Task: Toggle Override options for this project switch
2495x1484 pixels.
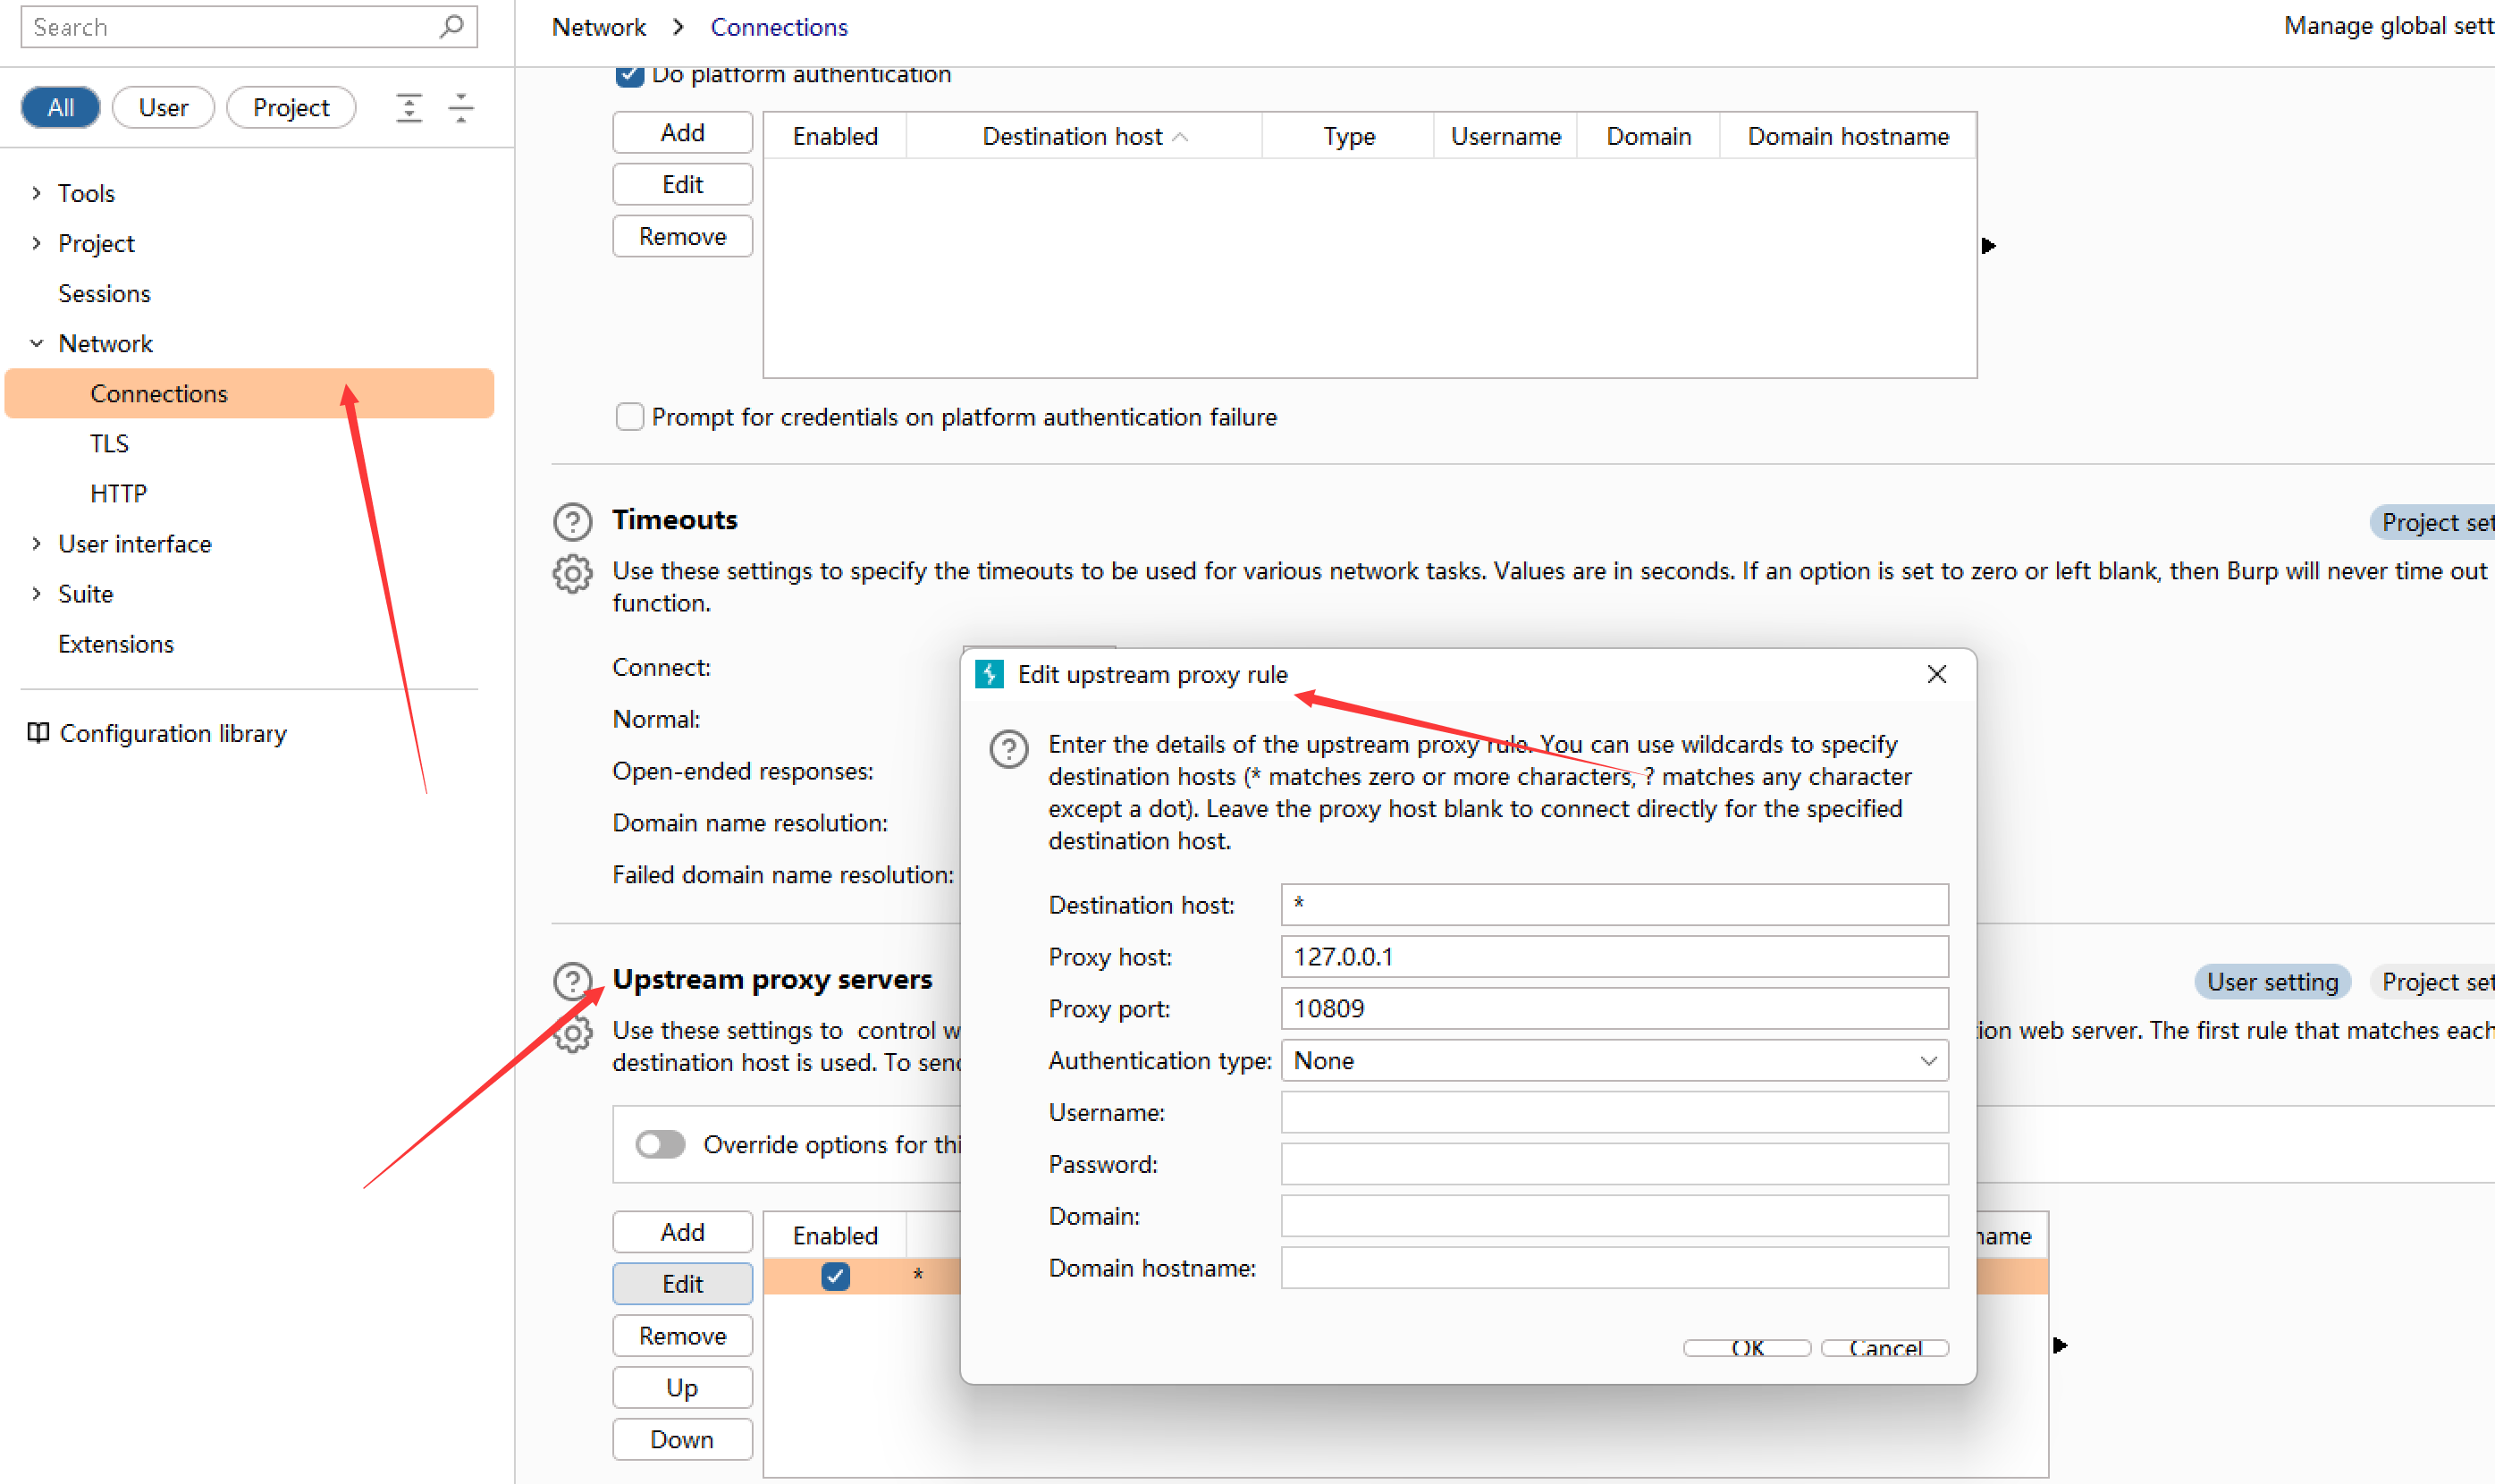Action: click(x=660, y=1144)
